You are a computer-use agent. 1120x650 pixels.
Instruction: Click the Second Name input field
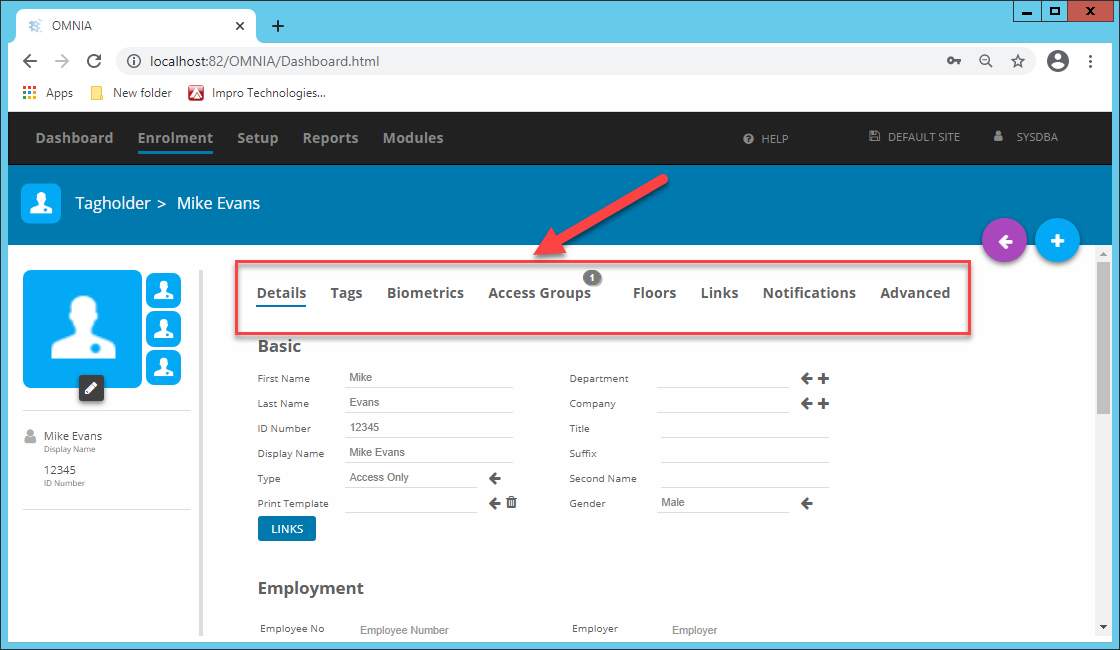tap(744, 478)
